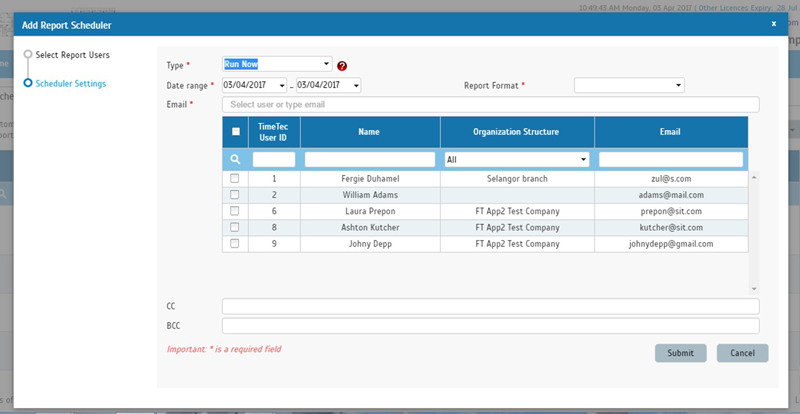This screenshot has width=800, height=414.
Task: Click the user list scrollbar down arrow
Action: pos(754,289)
